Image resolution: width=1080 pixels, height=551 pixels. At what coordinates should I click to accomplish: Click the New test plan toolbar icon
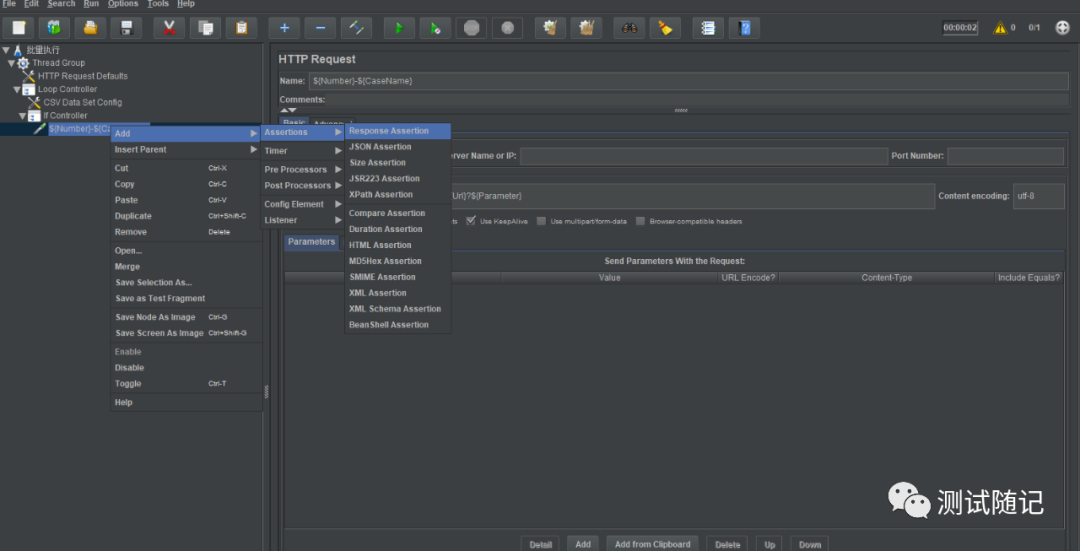pyautogui.click(x=19, y=28)
